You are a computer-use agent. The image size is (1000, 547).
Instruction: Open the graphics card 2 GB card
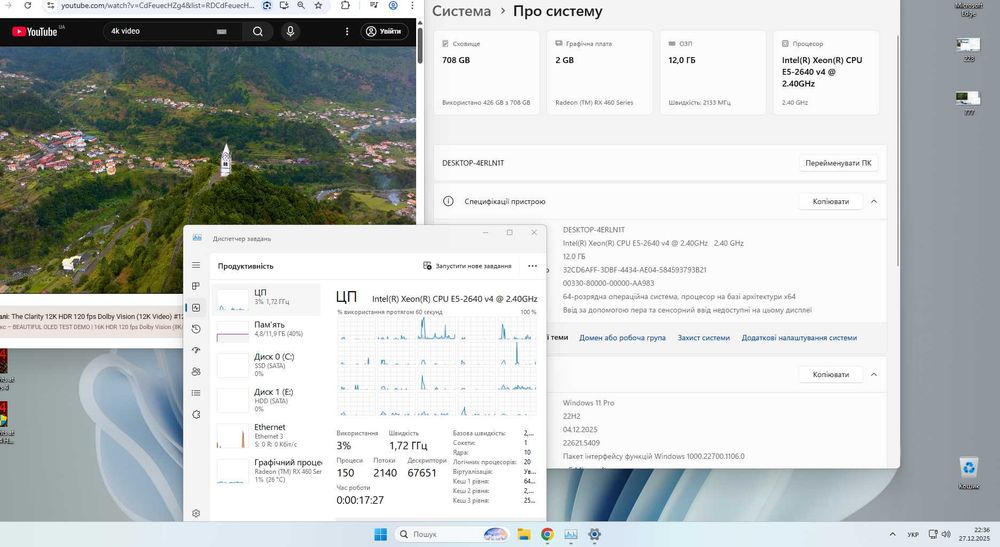point(599,73)
